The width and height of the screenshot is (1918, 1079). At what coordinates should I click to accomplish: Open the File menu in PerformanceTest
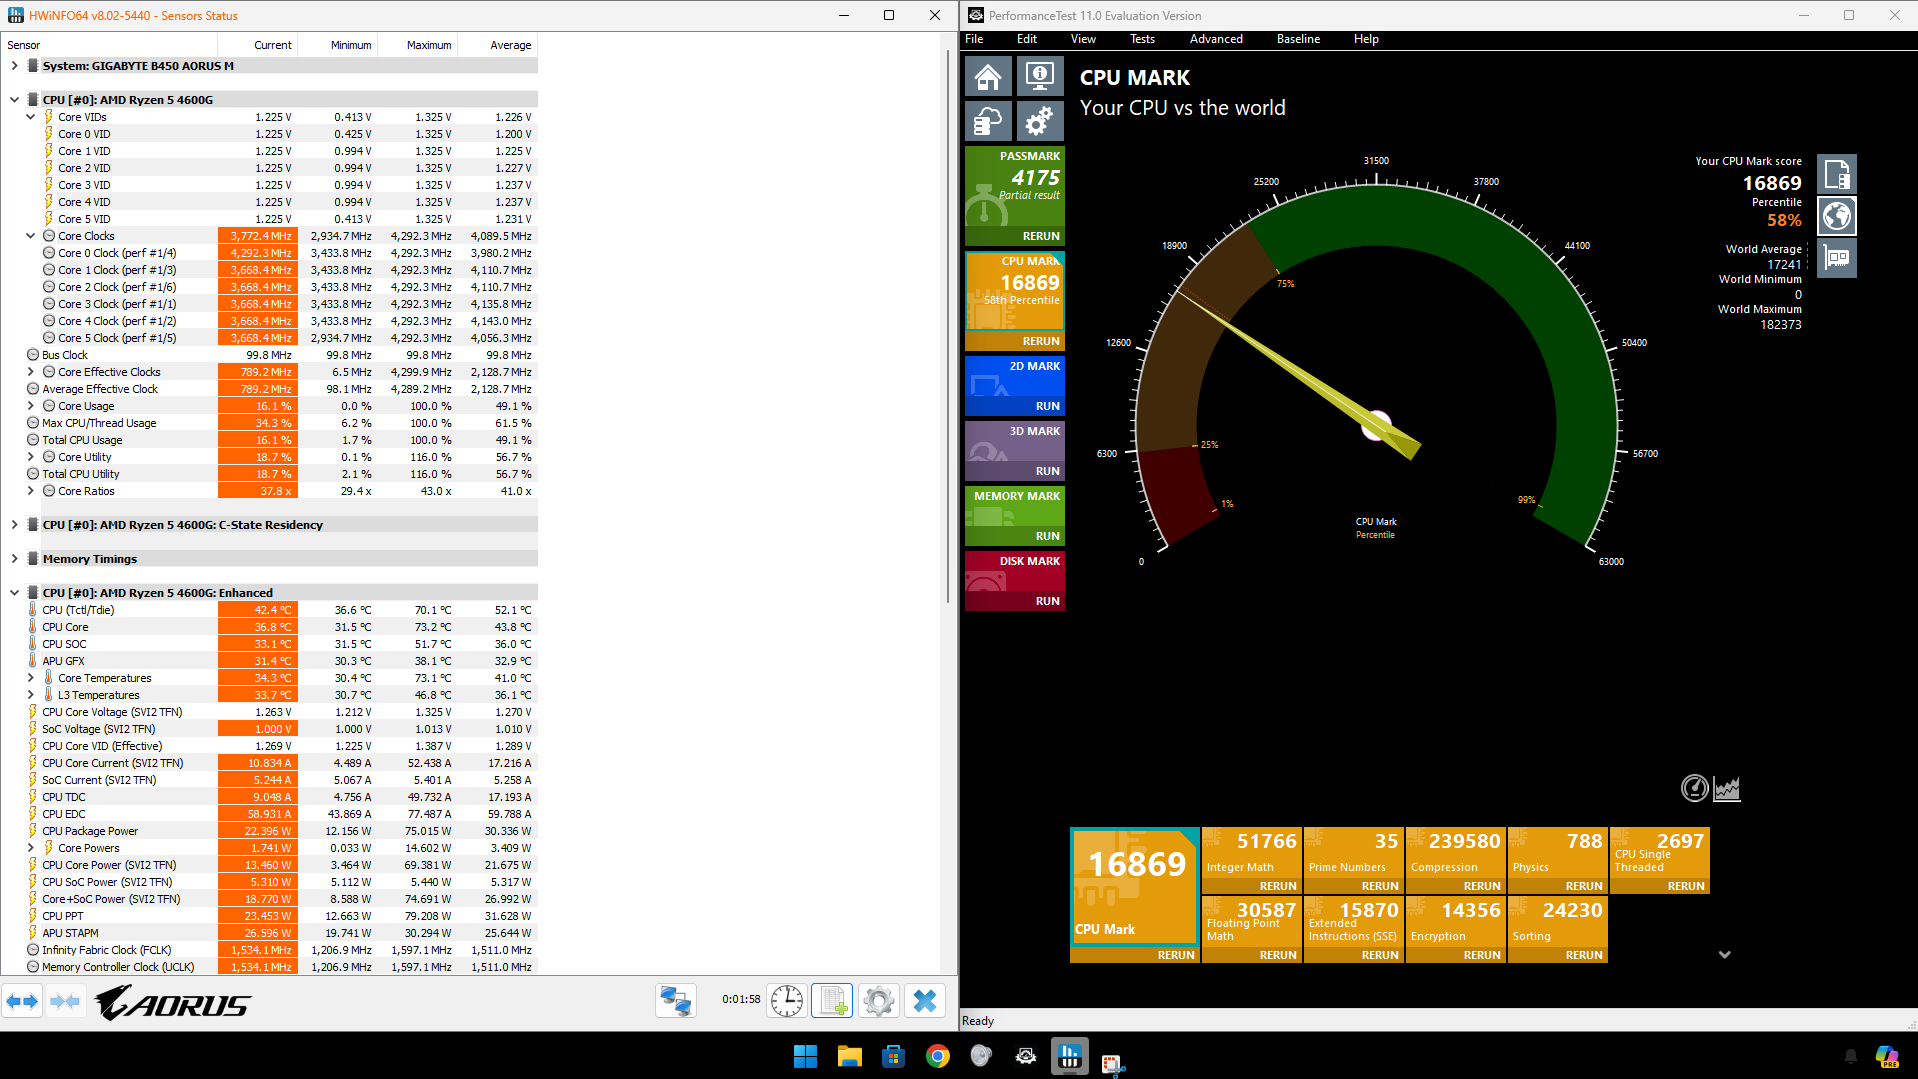pyautogui.click(x=974, y=39)
